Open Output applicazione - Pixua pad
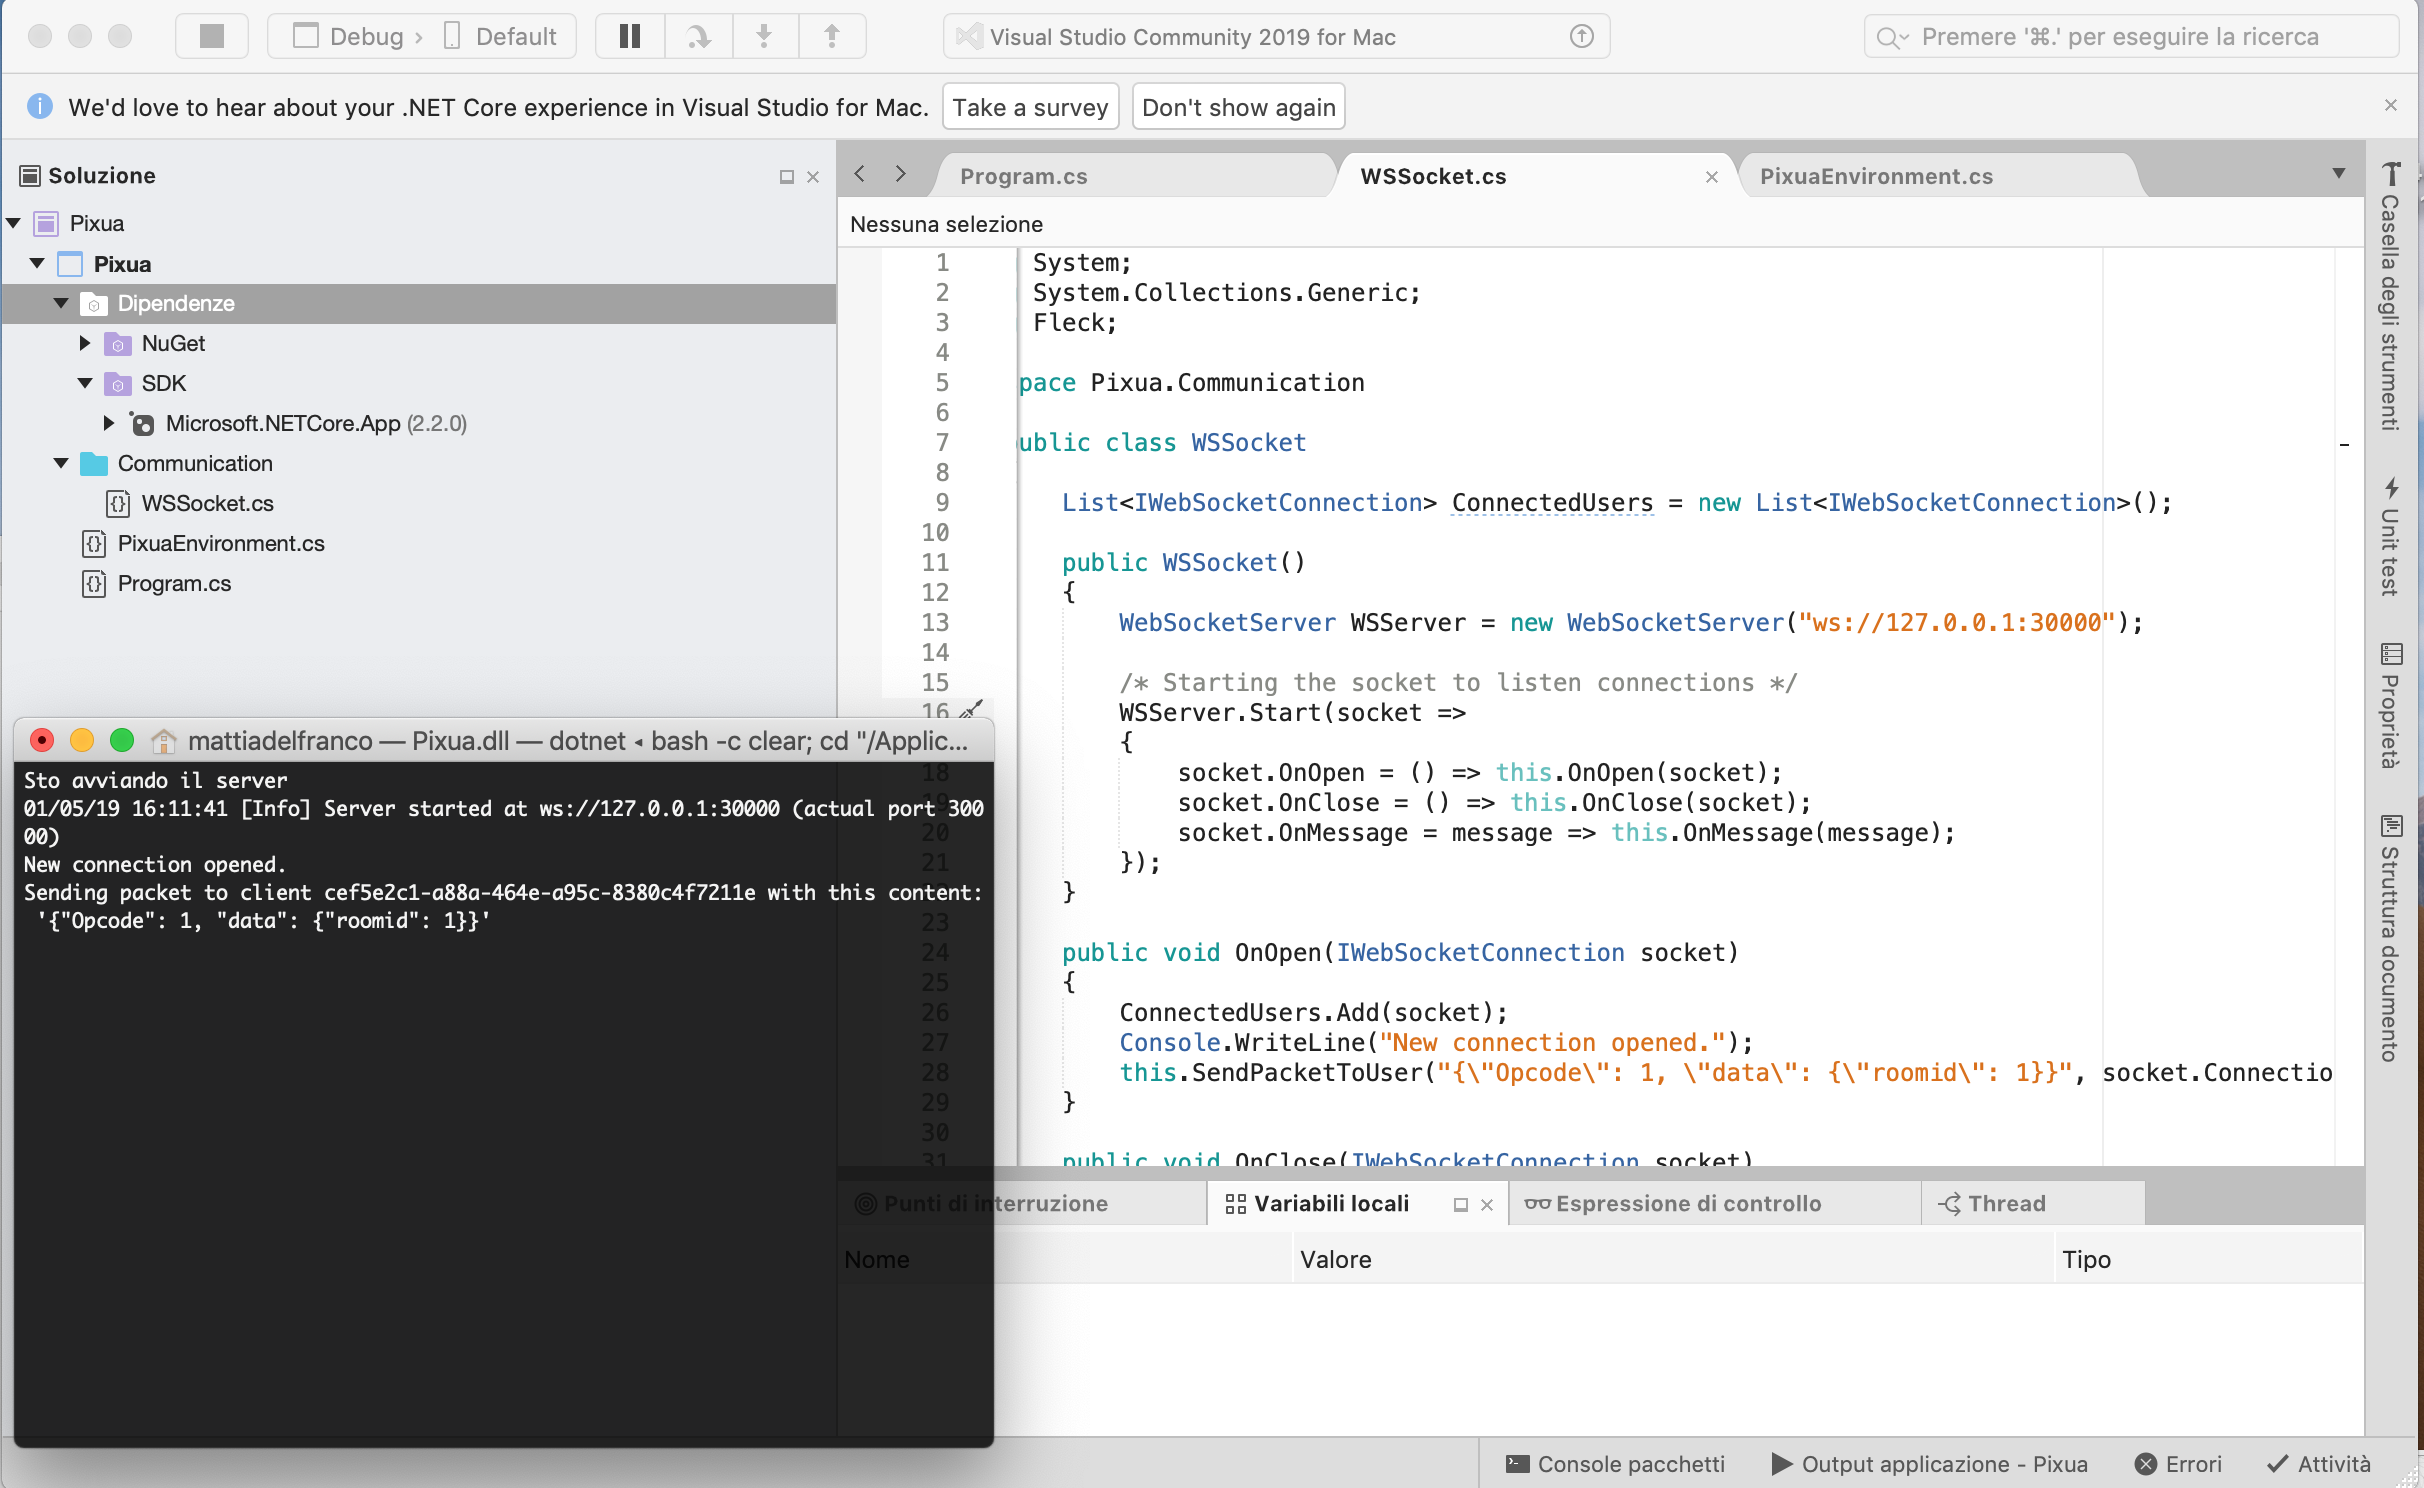Image resolution: width=2424 pixels, height=1488 pixels. [1929, 1464]
